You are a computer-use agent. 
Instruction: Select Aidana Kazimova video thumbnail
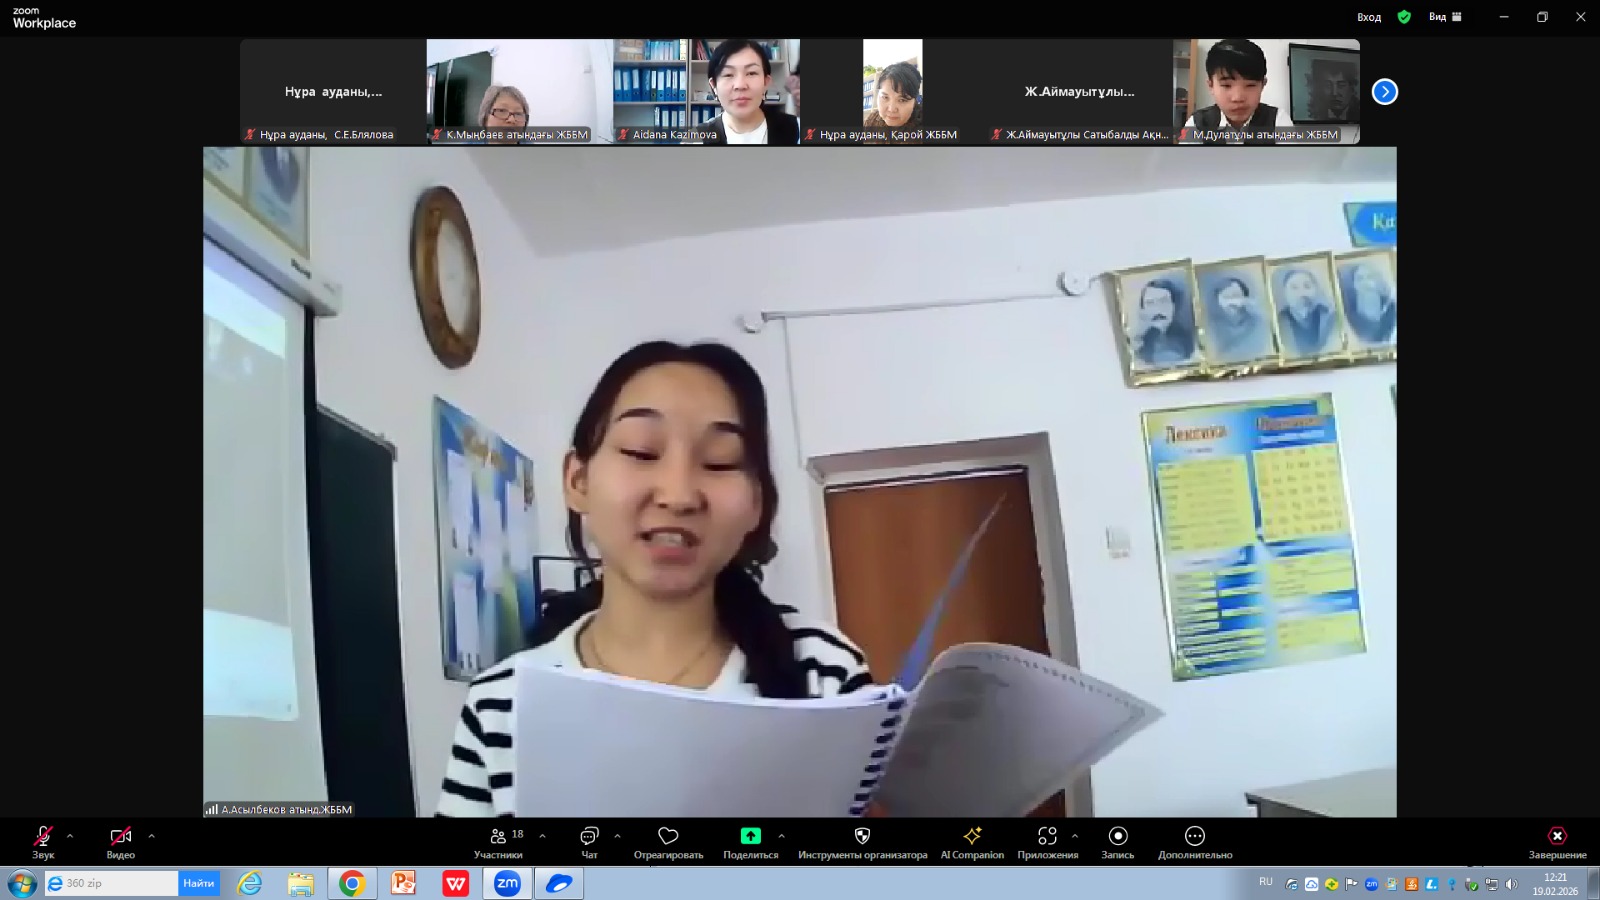pyautogui.click(x=706, y=91)
